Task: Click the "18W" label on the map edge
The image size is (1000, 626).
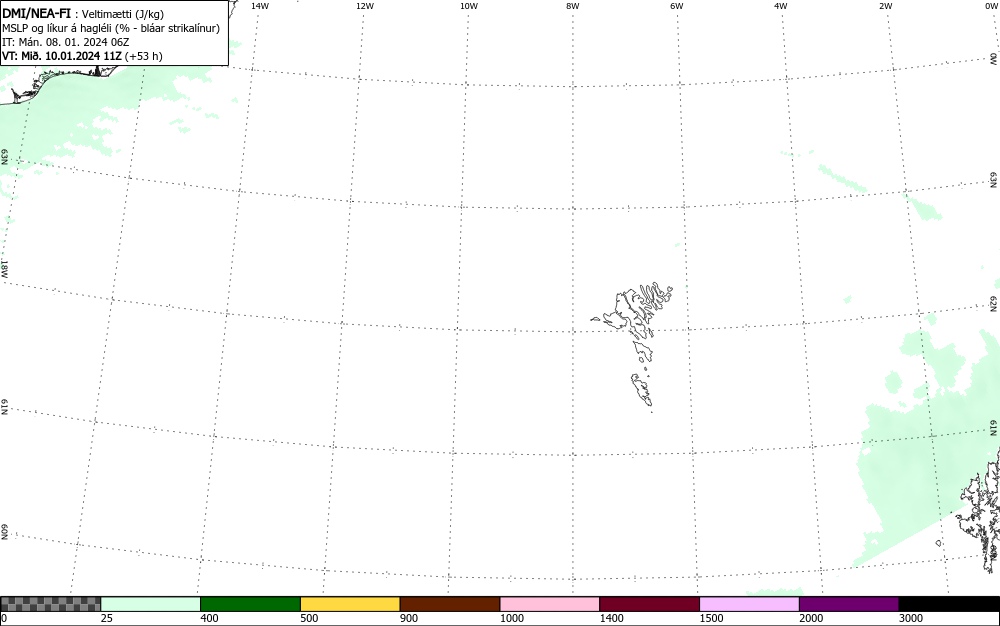Action: 4,268
